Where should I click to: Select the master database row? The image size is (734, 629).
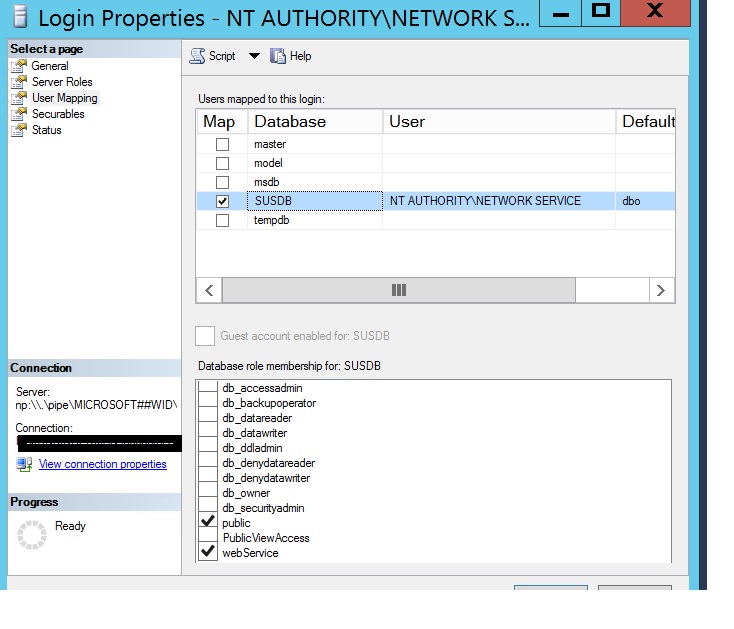pos(435,144)
